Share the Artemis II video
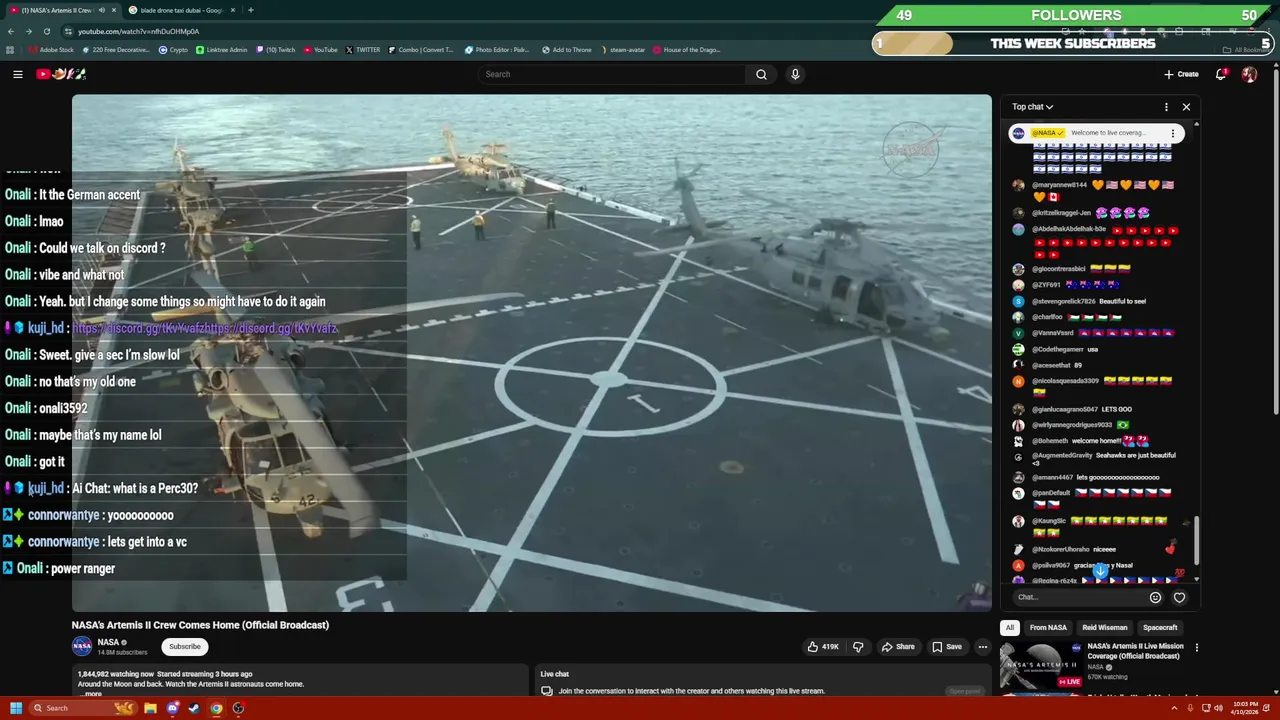The height and width of the screenshot is (720, 1280). point(898,647)
